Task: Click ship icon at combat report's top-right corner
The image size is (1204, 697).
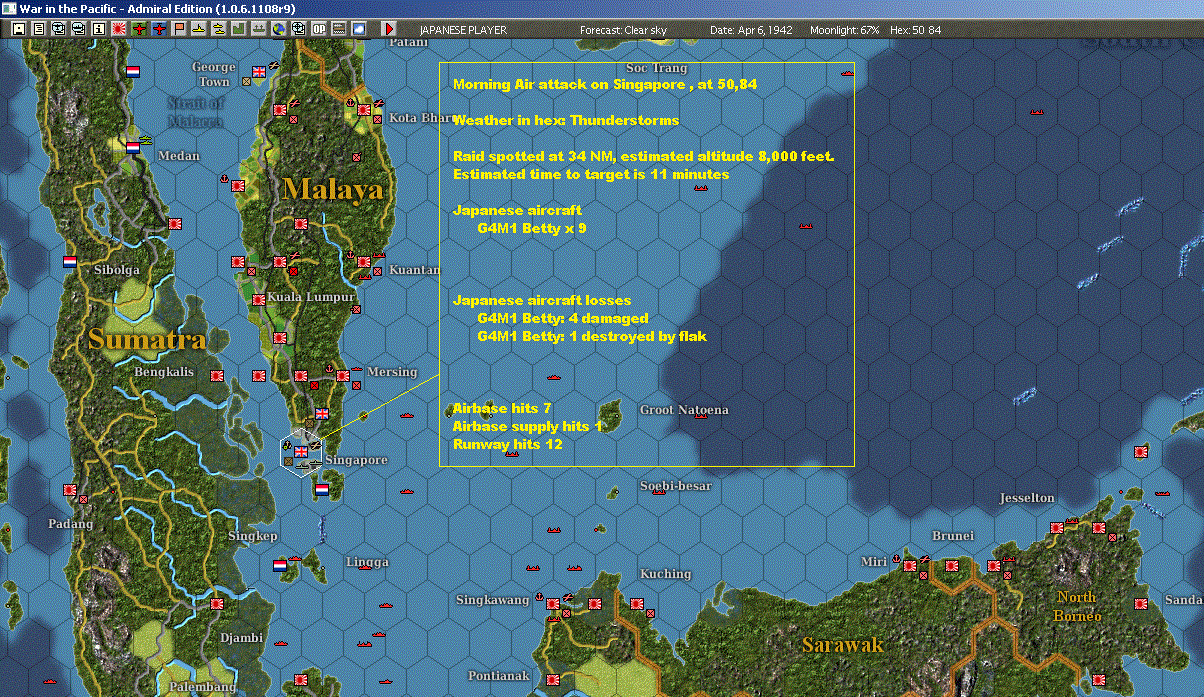Action: tap(848, 72)
